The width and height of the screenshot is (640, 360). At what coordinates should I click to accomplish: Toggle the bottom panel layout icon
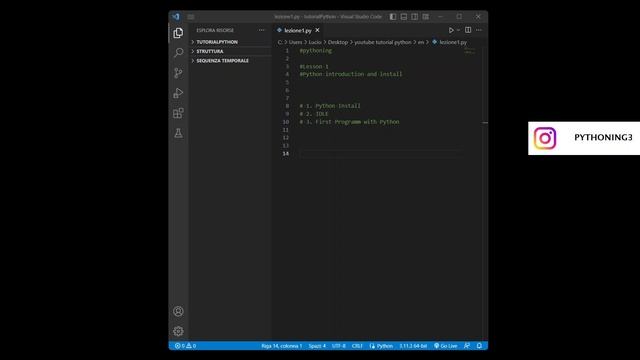tap(404, 17)
